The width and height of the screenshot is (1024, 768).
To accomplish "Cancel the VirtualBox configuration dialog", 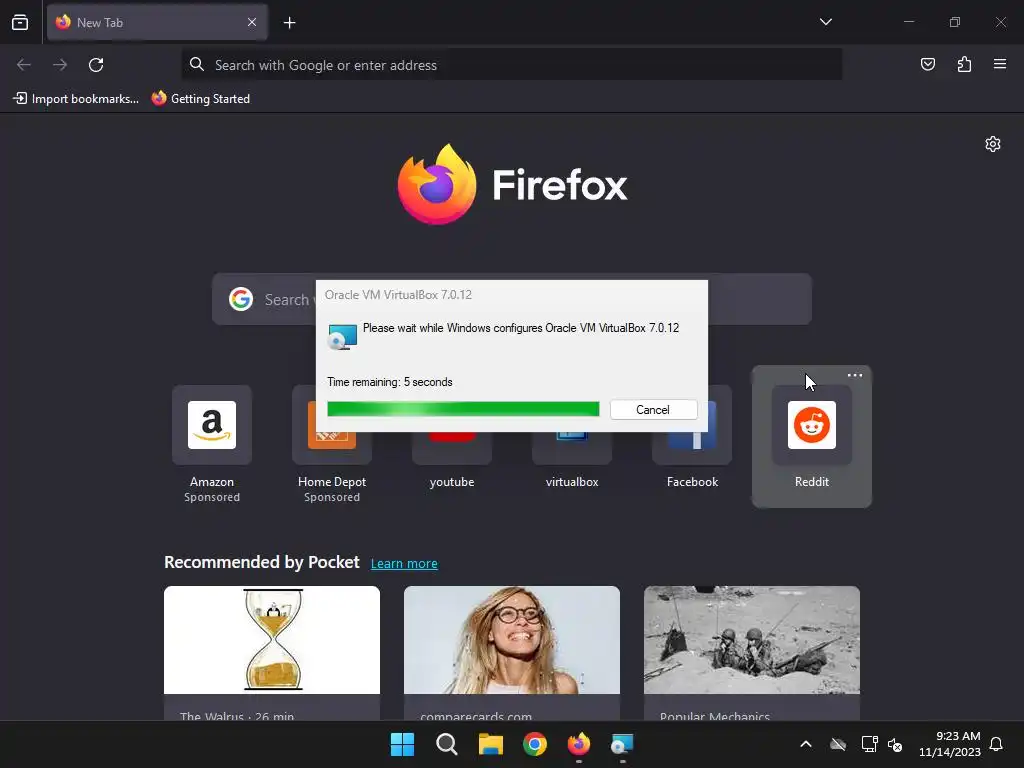I will click(653, 409).
